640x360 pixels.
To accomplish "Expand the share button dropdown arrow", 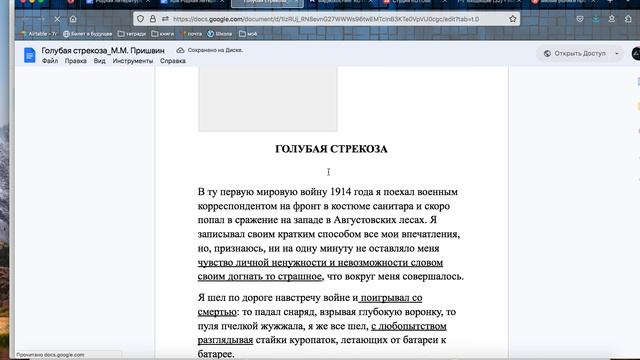I will click(617, 53).
